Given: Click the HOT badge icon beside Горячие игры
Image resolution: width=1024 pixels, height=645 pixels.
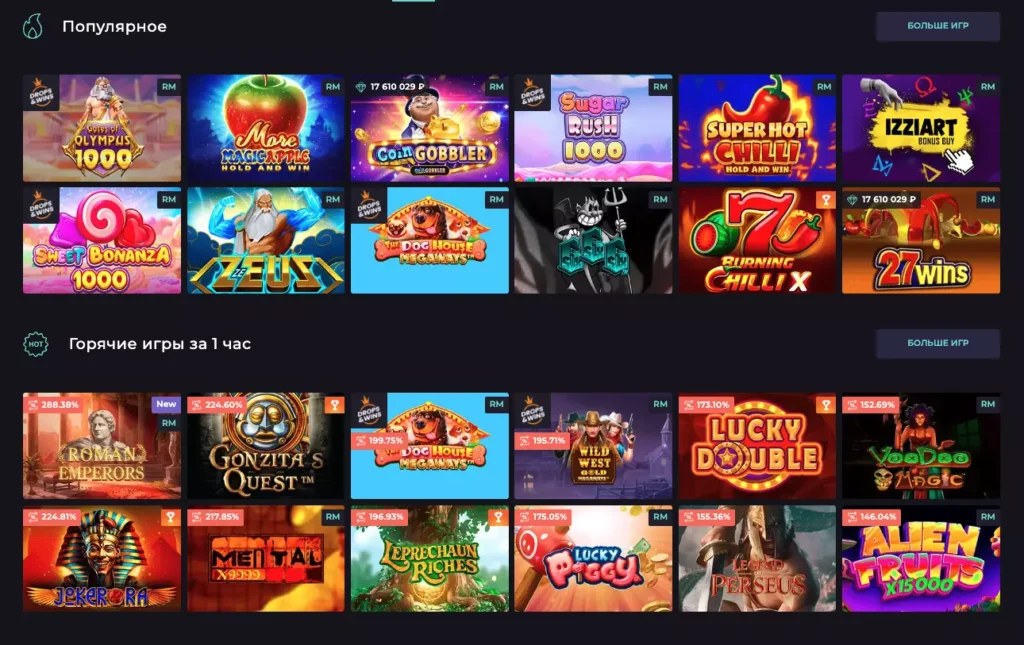Looking at the screenshot, I should [35, 344].
